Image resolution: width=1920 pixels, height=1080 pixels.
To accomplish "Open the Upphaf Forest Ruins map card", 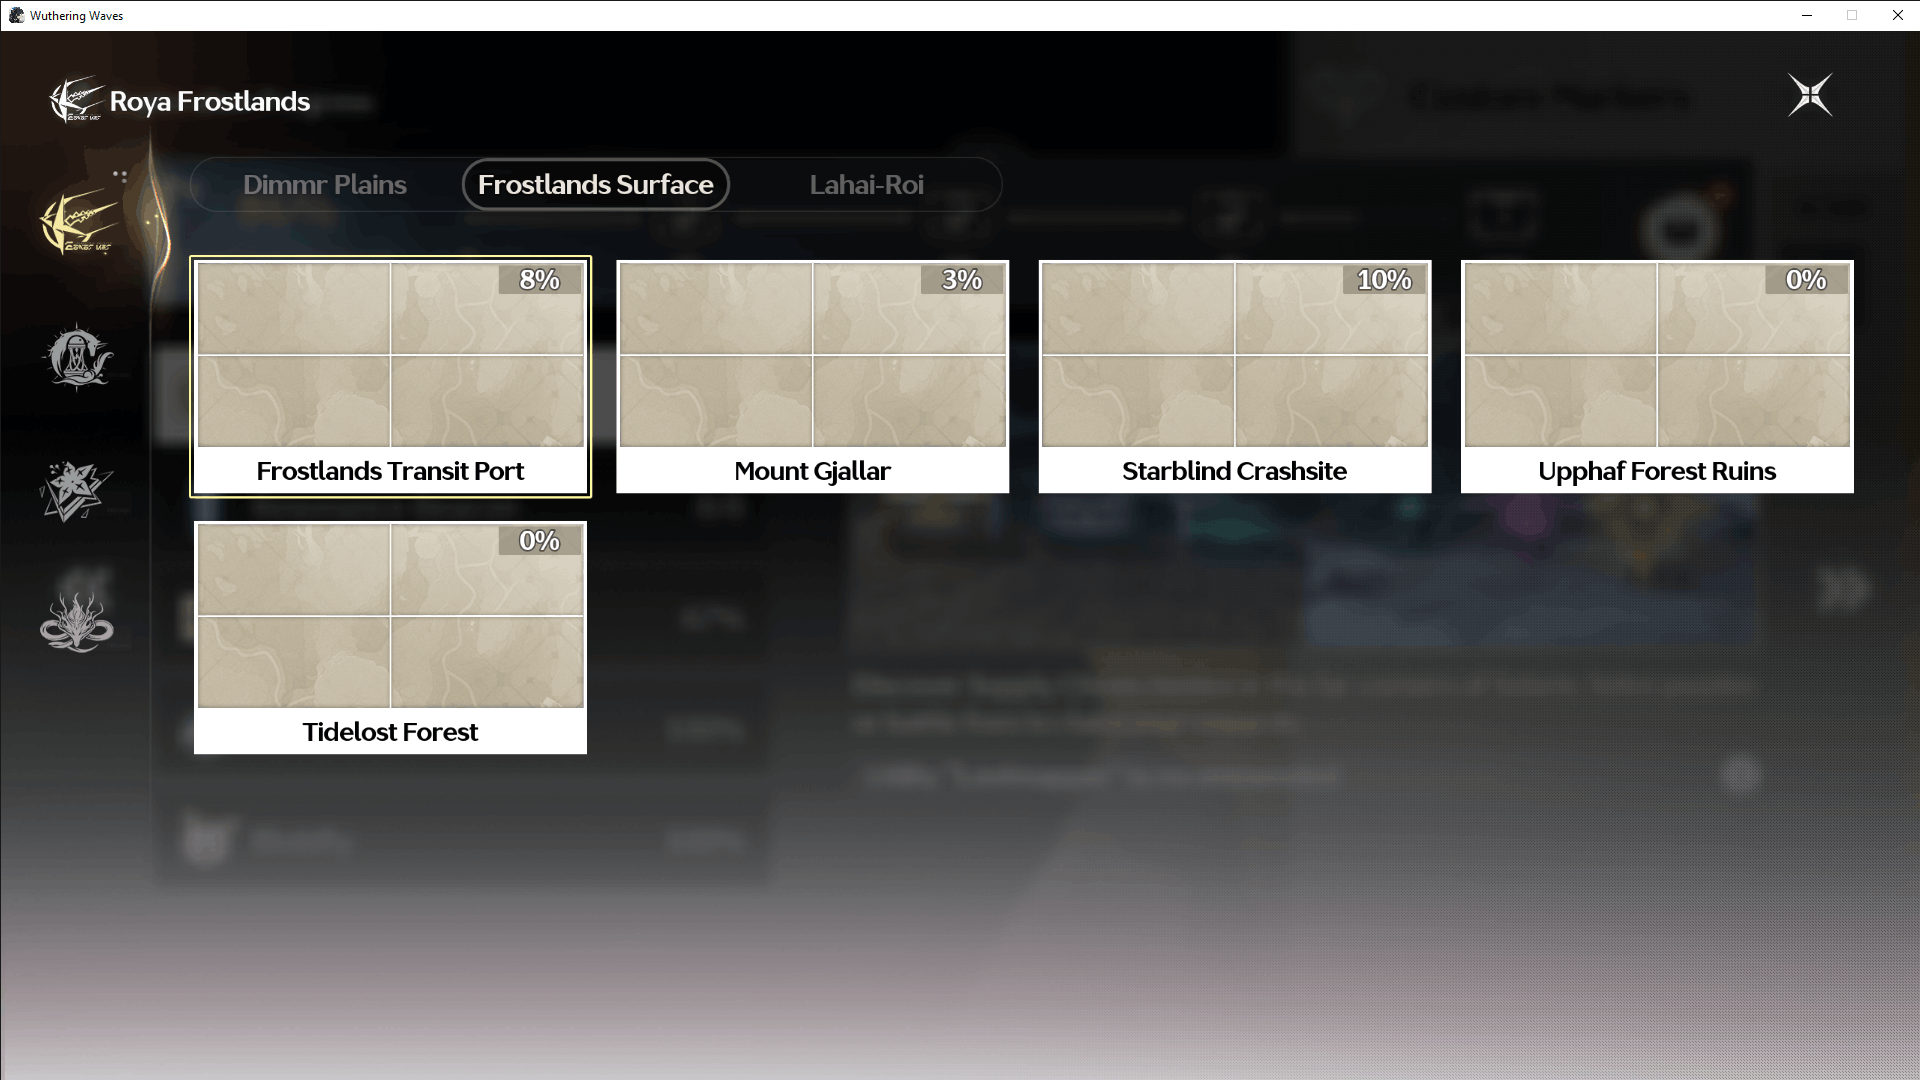I will pos(1657,376).
